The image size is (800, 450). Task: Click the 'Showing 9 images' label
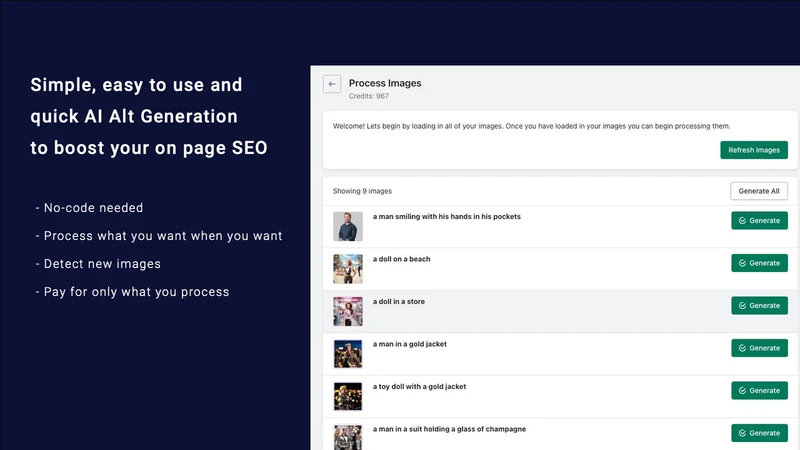tap(362, 191)
